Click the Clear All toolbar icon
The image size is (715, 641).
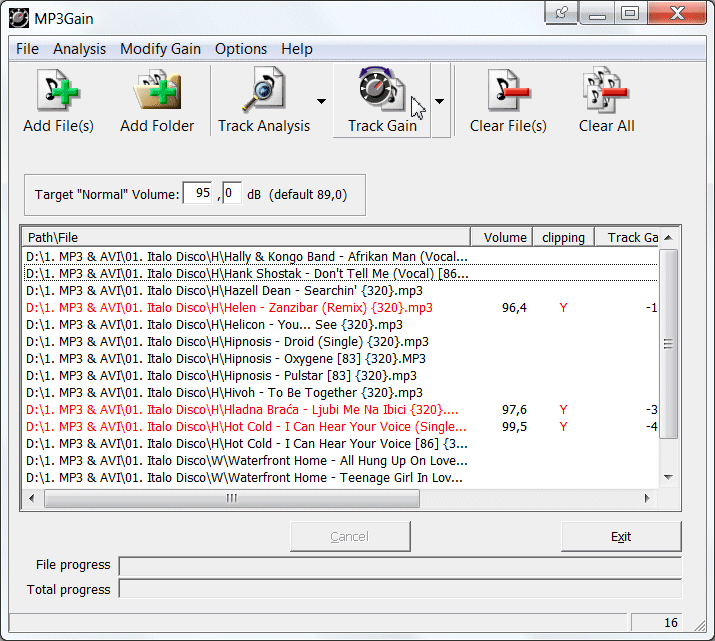pos(606,101)
